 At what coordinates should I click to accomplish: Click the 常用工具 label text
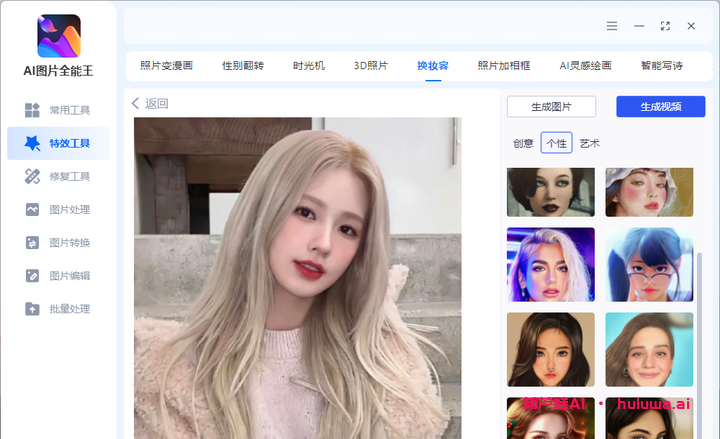click(70, 110)
